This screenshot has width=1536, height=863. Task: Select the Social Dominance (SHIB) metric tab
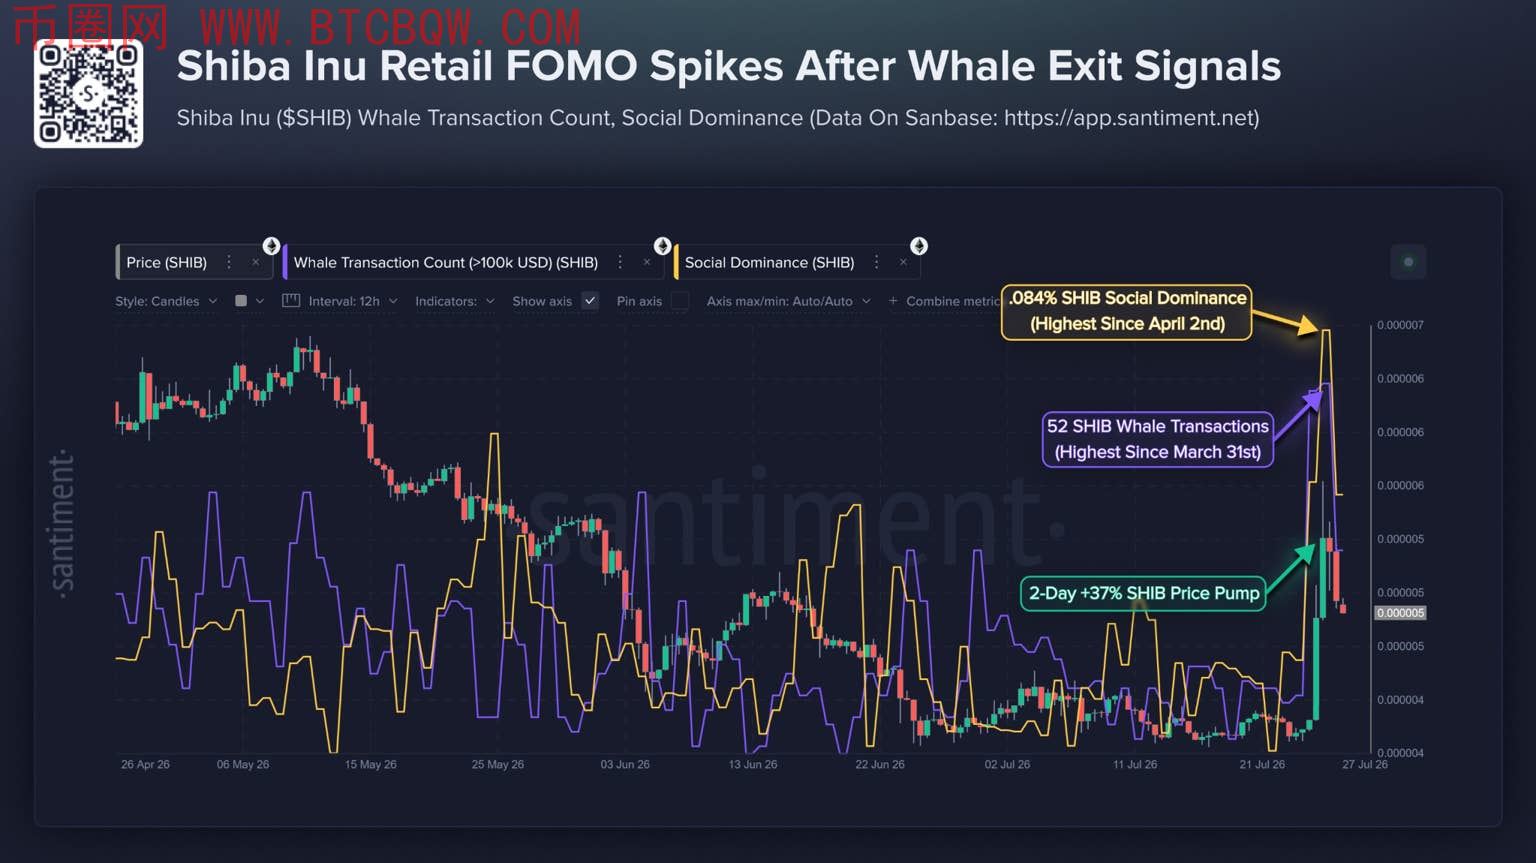769,262
